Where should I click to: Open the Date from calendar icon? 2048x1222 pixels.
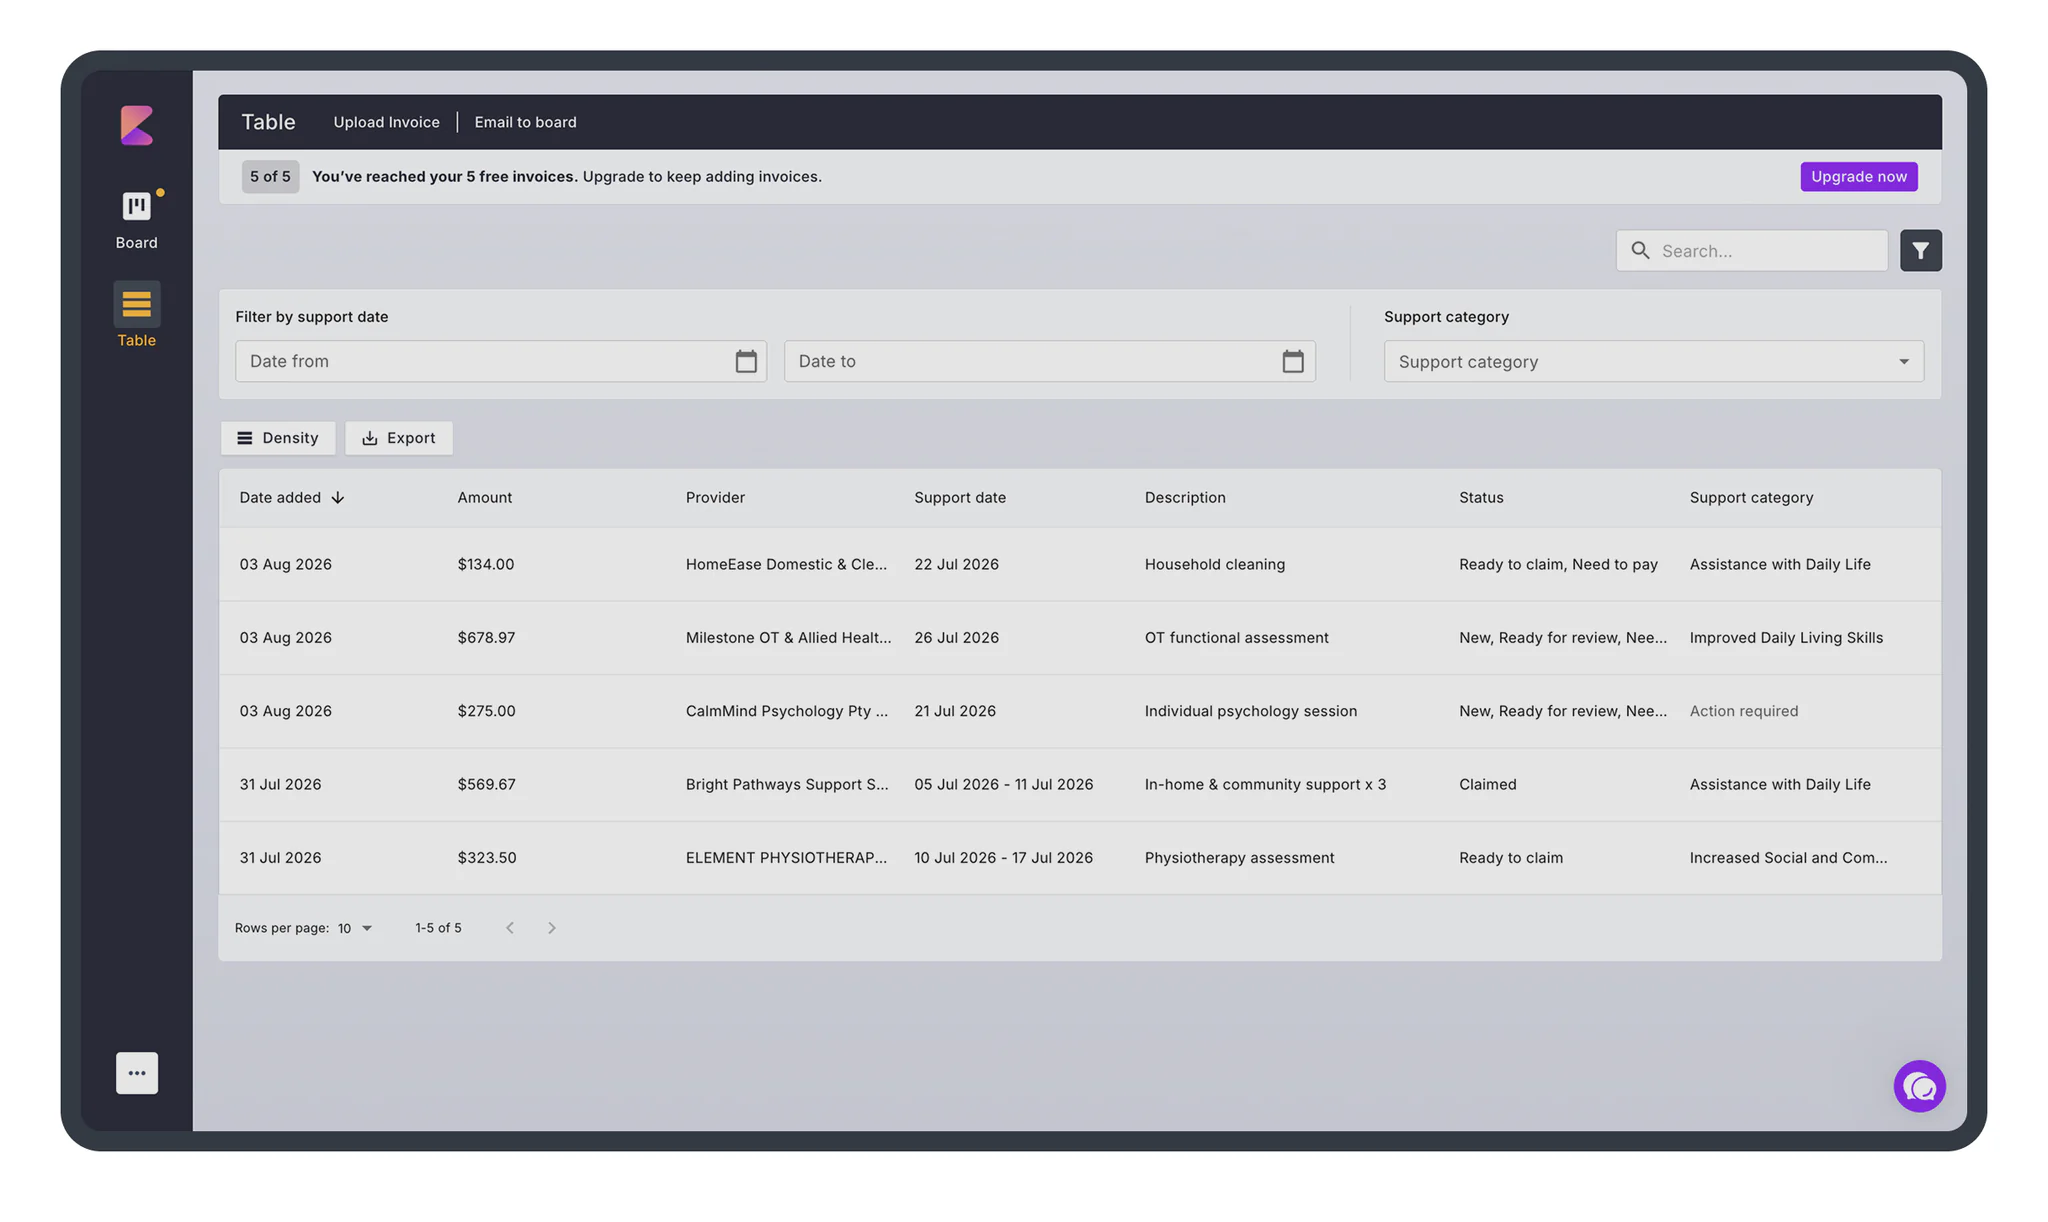(746, 361)
